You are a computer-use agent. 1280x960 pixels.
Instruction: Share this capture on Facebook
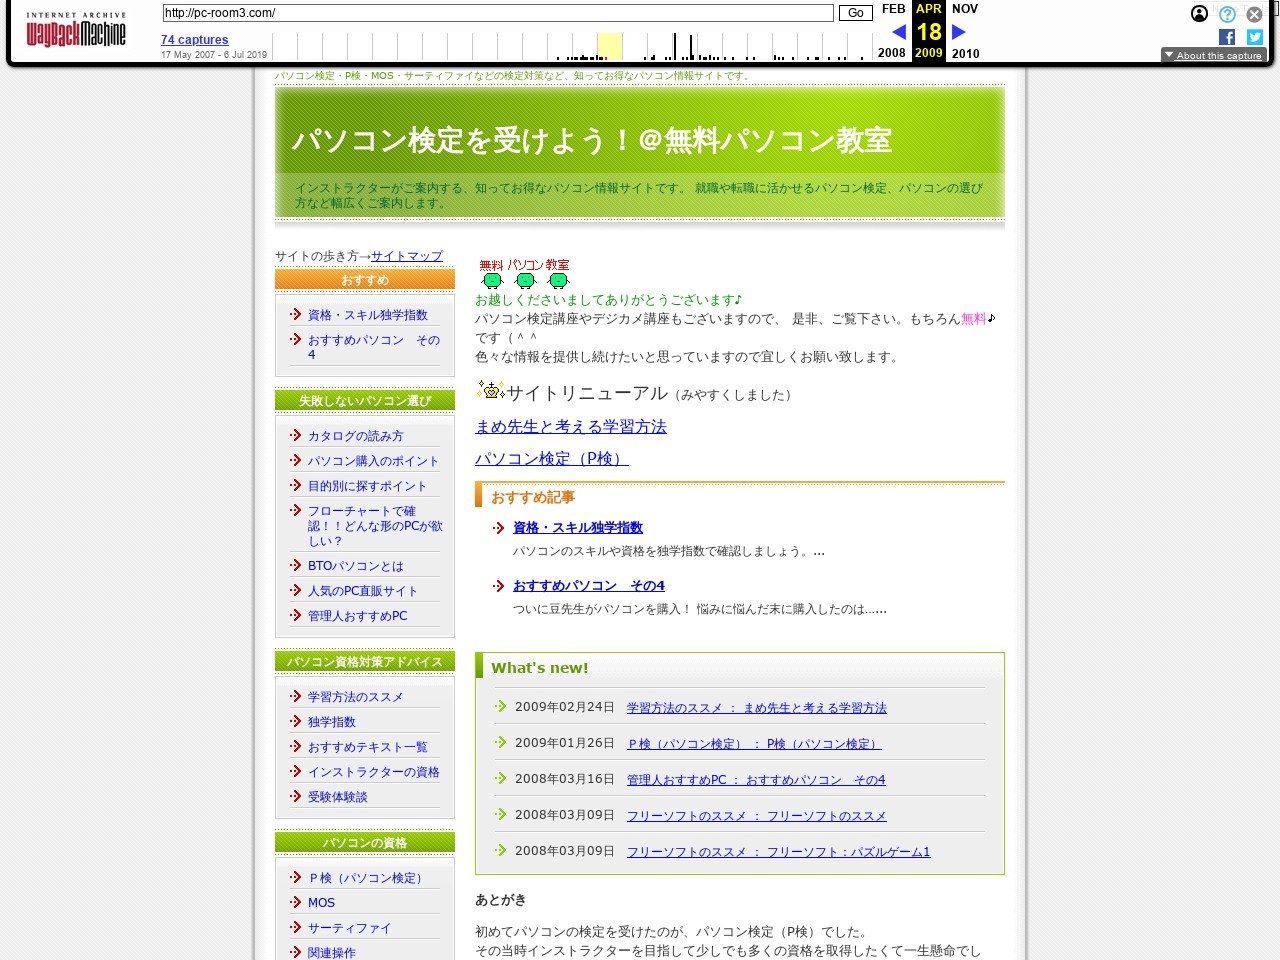[x=1226, y=36]
